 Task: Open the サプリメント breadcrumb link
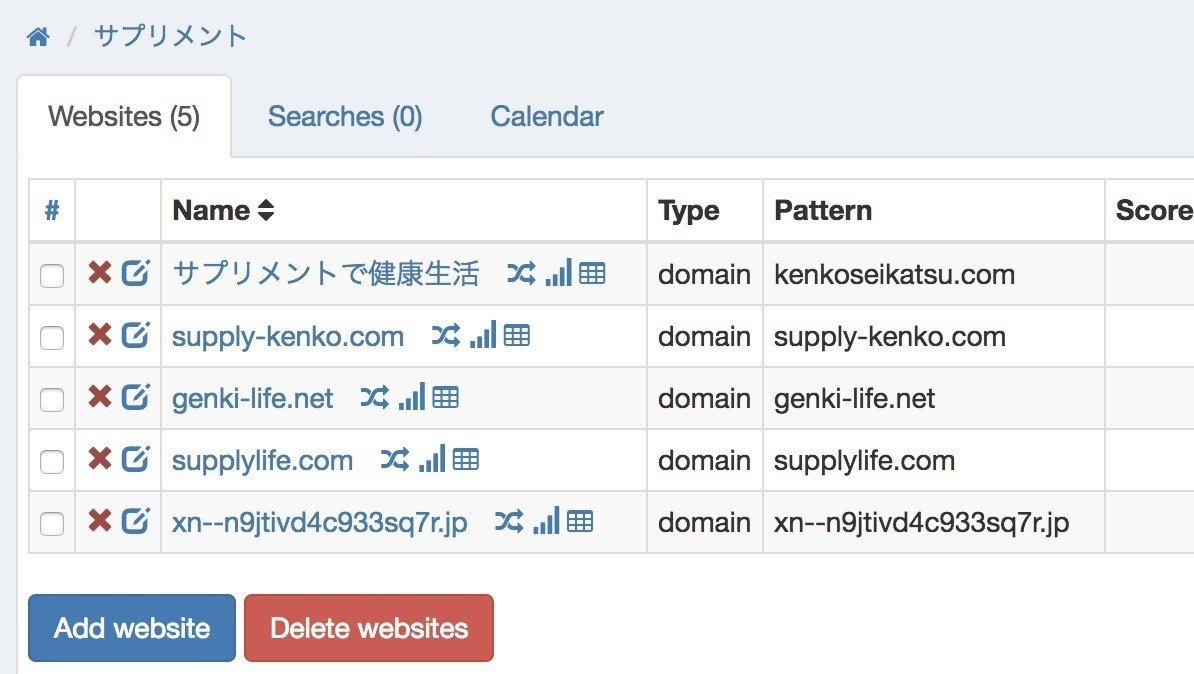pos(170,37)
